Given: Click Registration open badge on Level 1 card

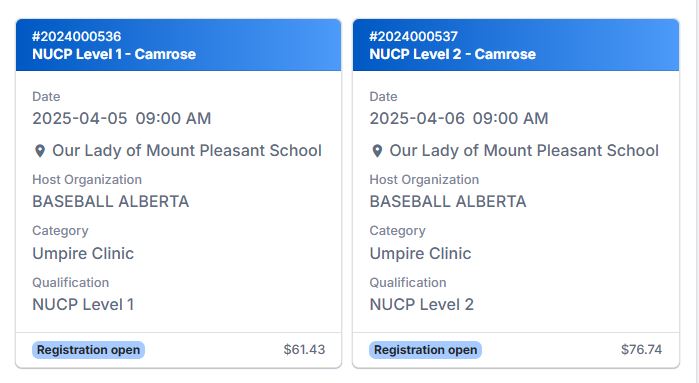Looking at the screenshot, I should (x=88, y=350).
